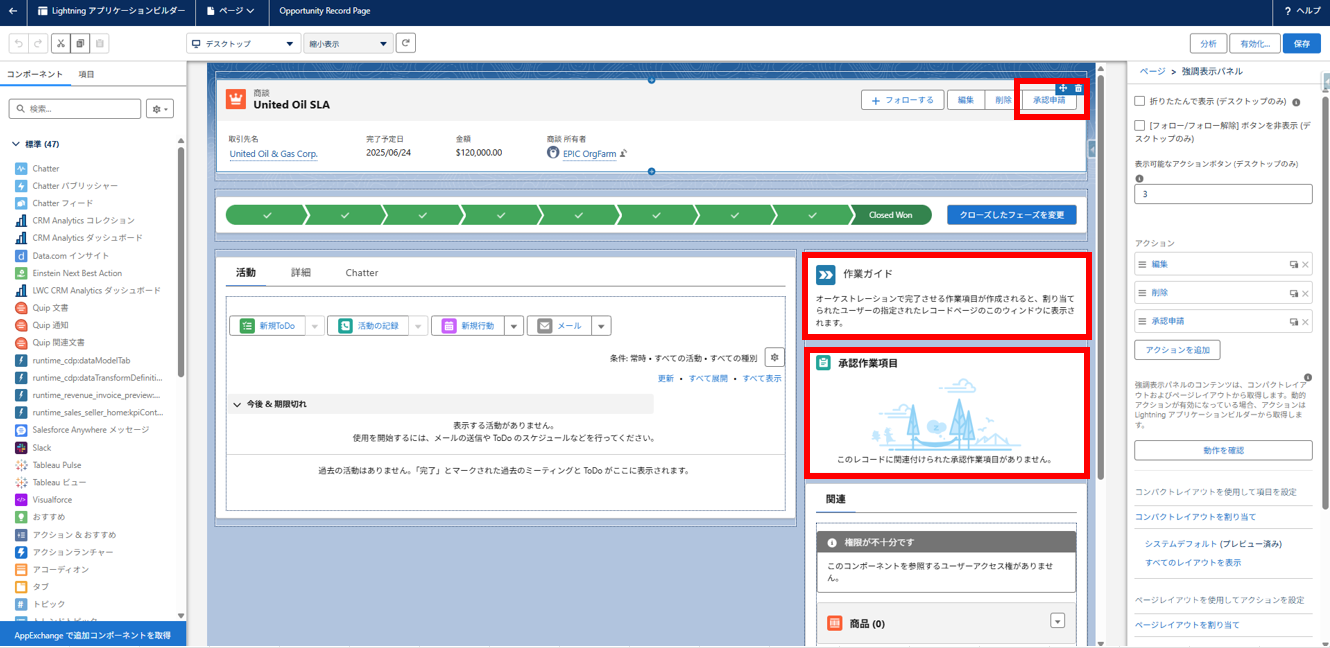Screen dimensions: 1330x648
Task: Select the 関連 tab
Action: pos(836,498)
